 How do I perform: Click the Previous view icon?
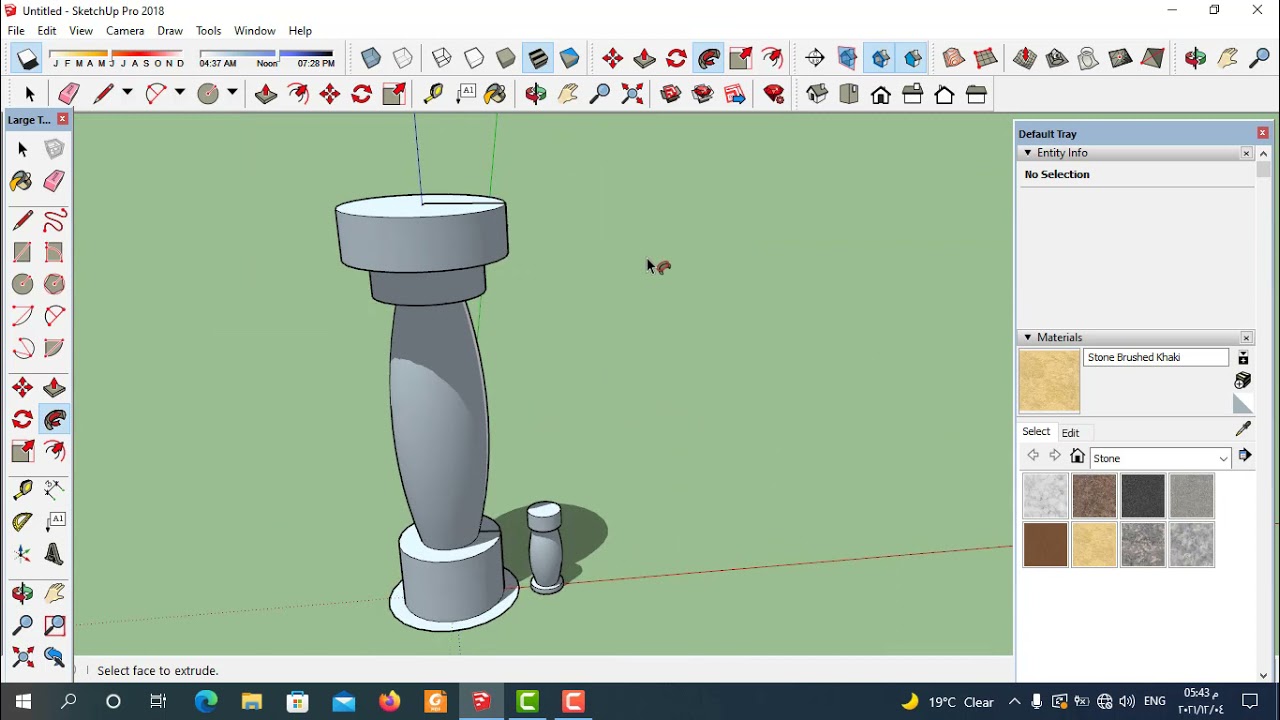coord(54,657)
